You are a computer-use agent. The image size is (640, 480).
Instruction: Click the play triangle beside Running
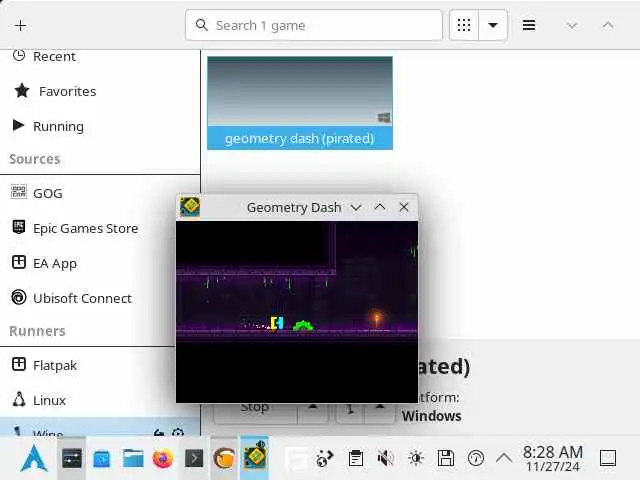pos(18,125)
